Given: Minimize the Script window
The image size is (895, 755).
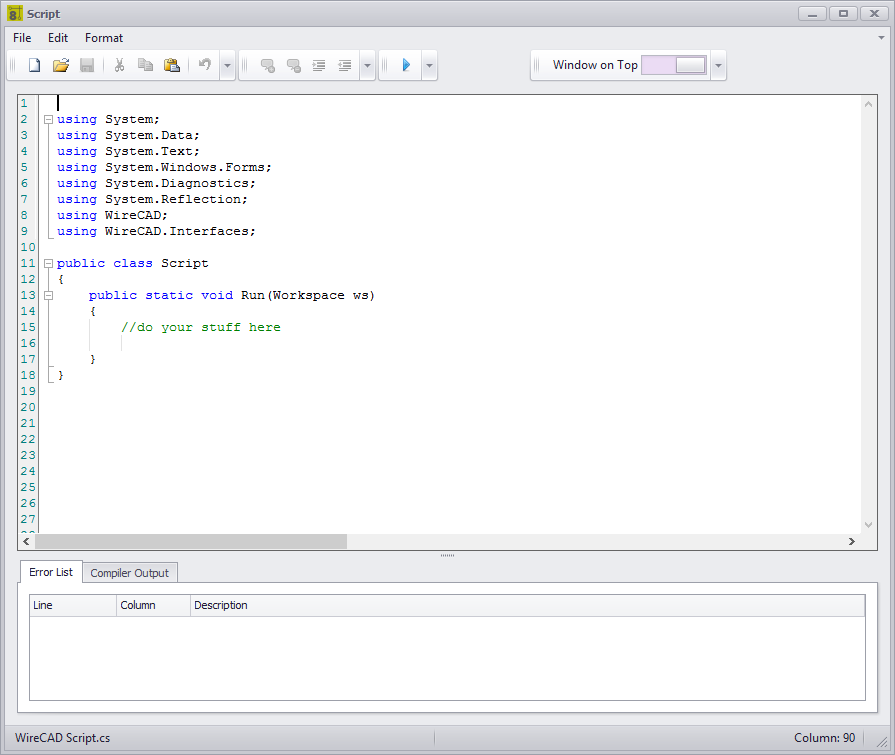Looking at the screenshot, I should click(812, 13).
